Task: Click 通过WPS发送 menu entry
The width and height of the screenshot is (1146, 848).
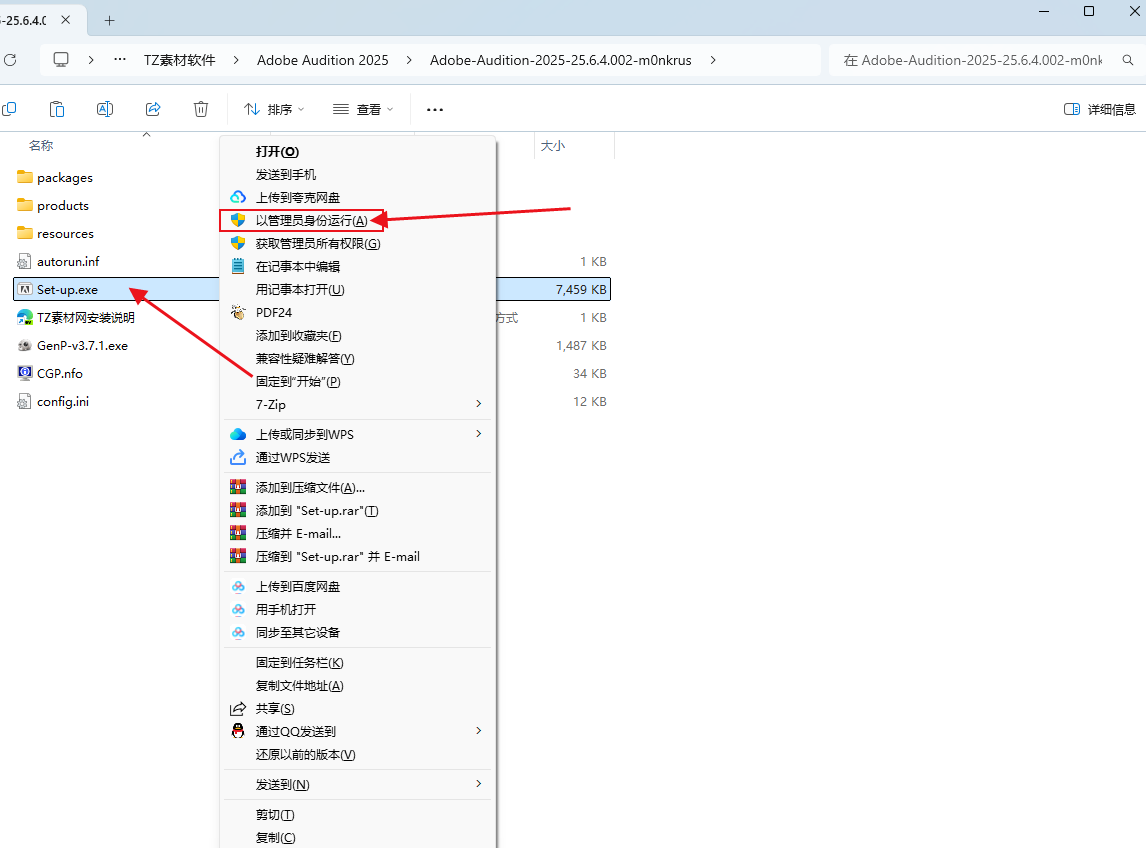Action: [x=358, y=457]
